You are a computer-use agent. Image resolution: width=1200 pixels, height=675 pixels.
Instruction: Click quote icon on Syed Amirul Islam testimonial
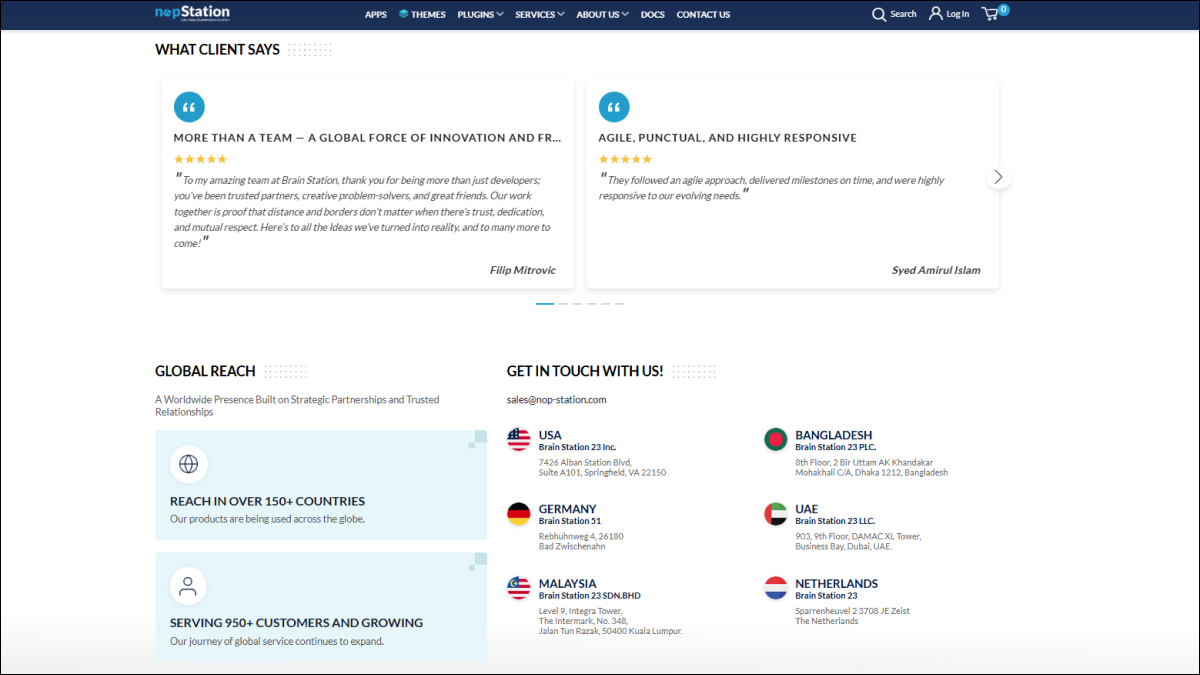614,107
